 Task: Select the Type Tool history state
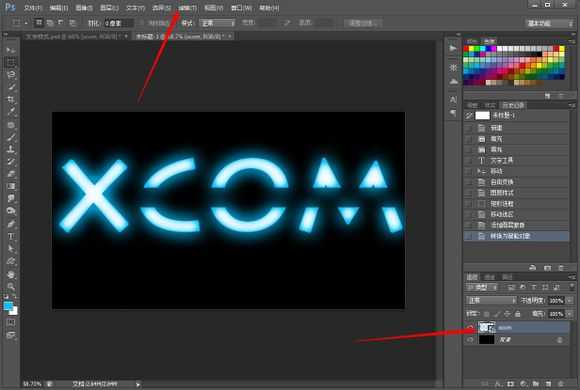pyautogui.click(x=516, y=160)
